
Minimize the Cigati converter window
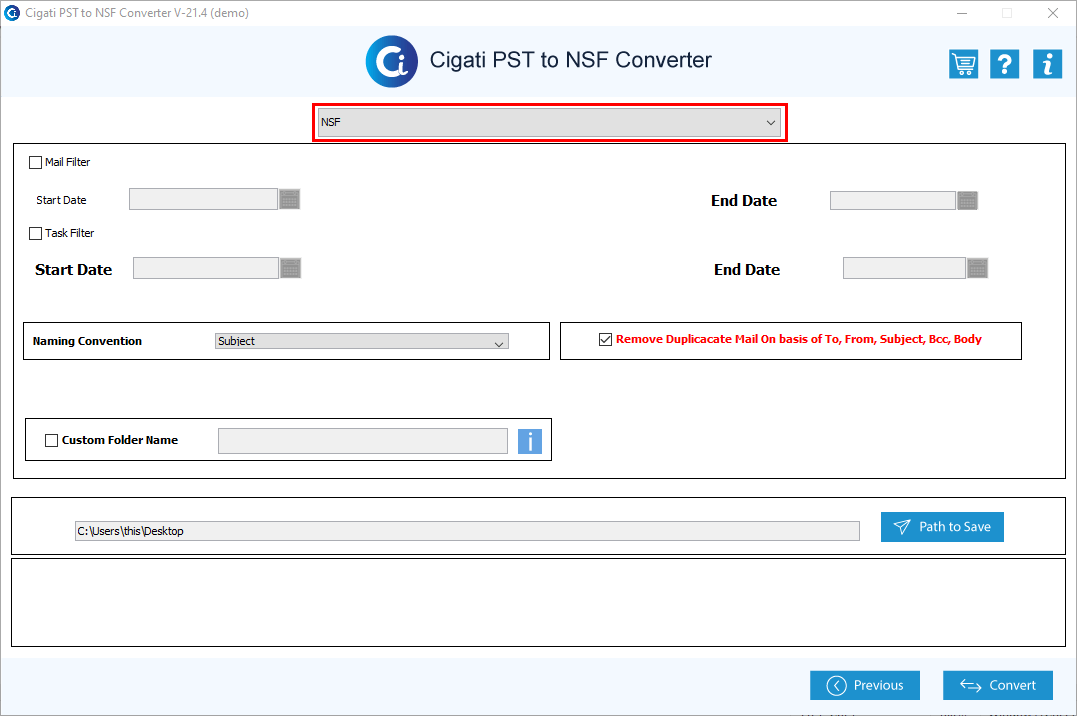click(962, 13)
